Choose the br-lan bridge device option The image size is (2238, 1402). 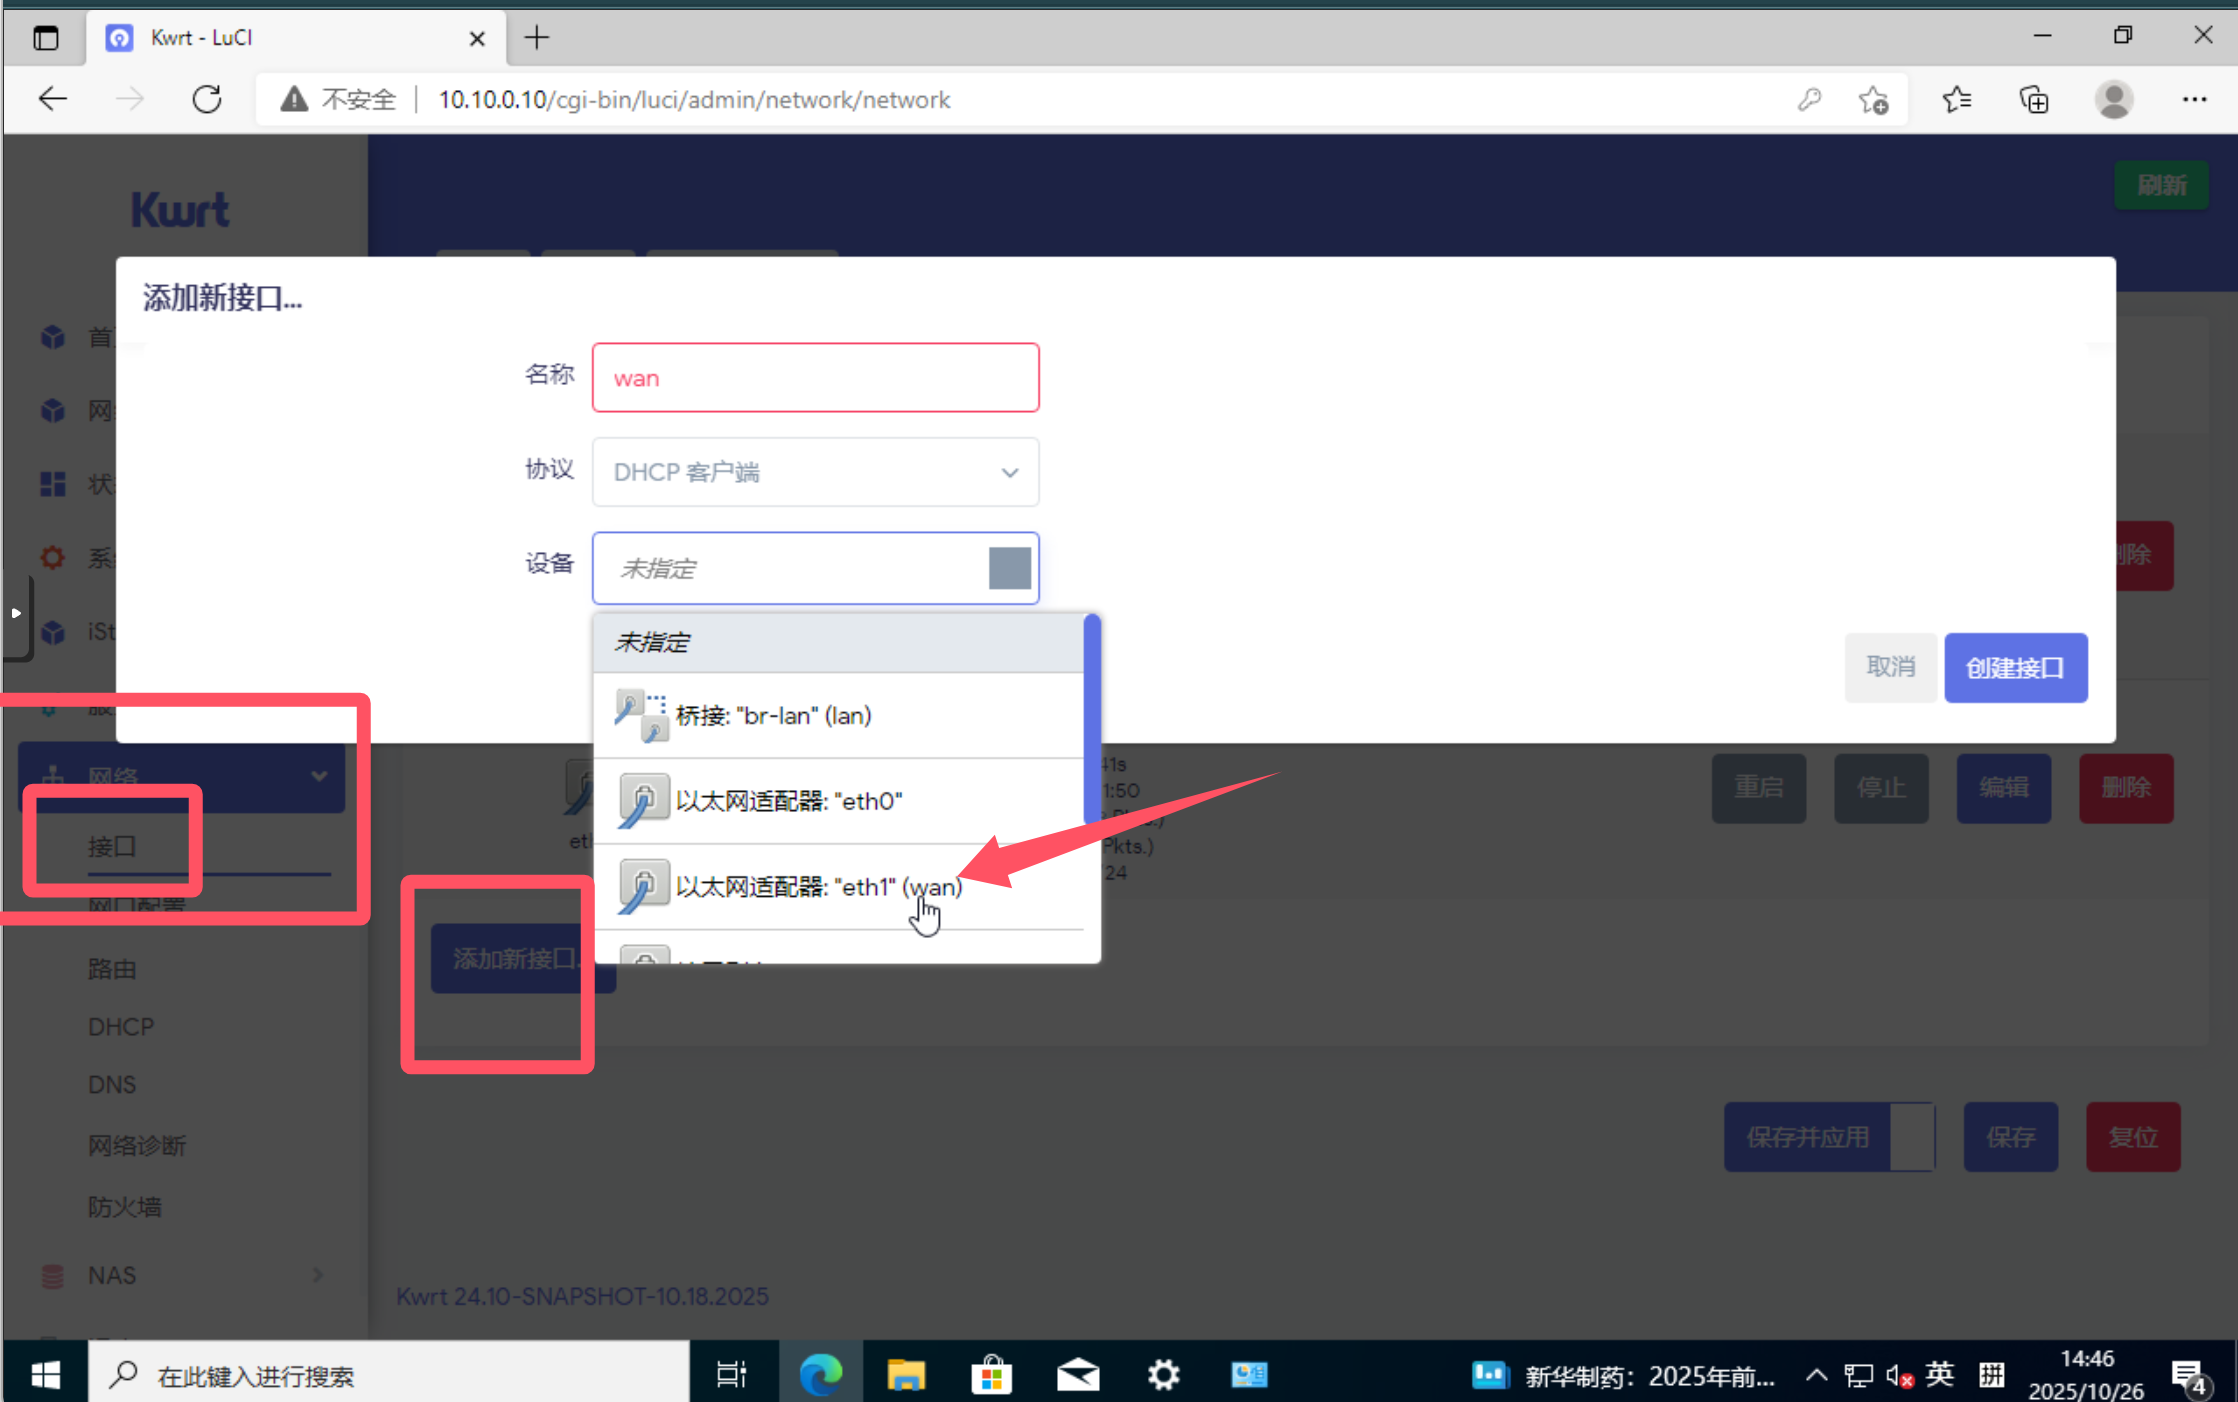[x=772, y=716]
